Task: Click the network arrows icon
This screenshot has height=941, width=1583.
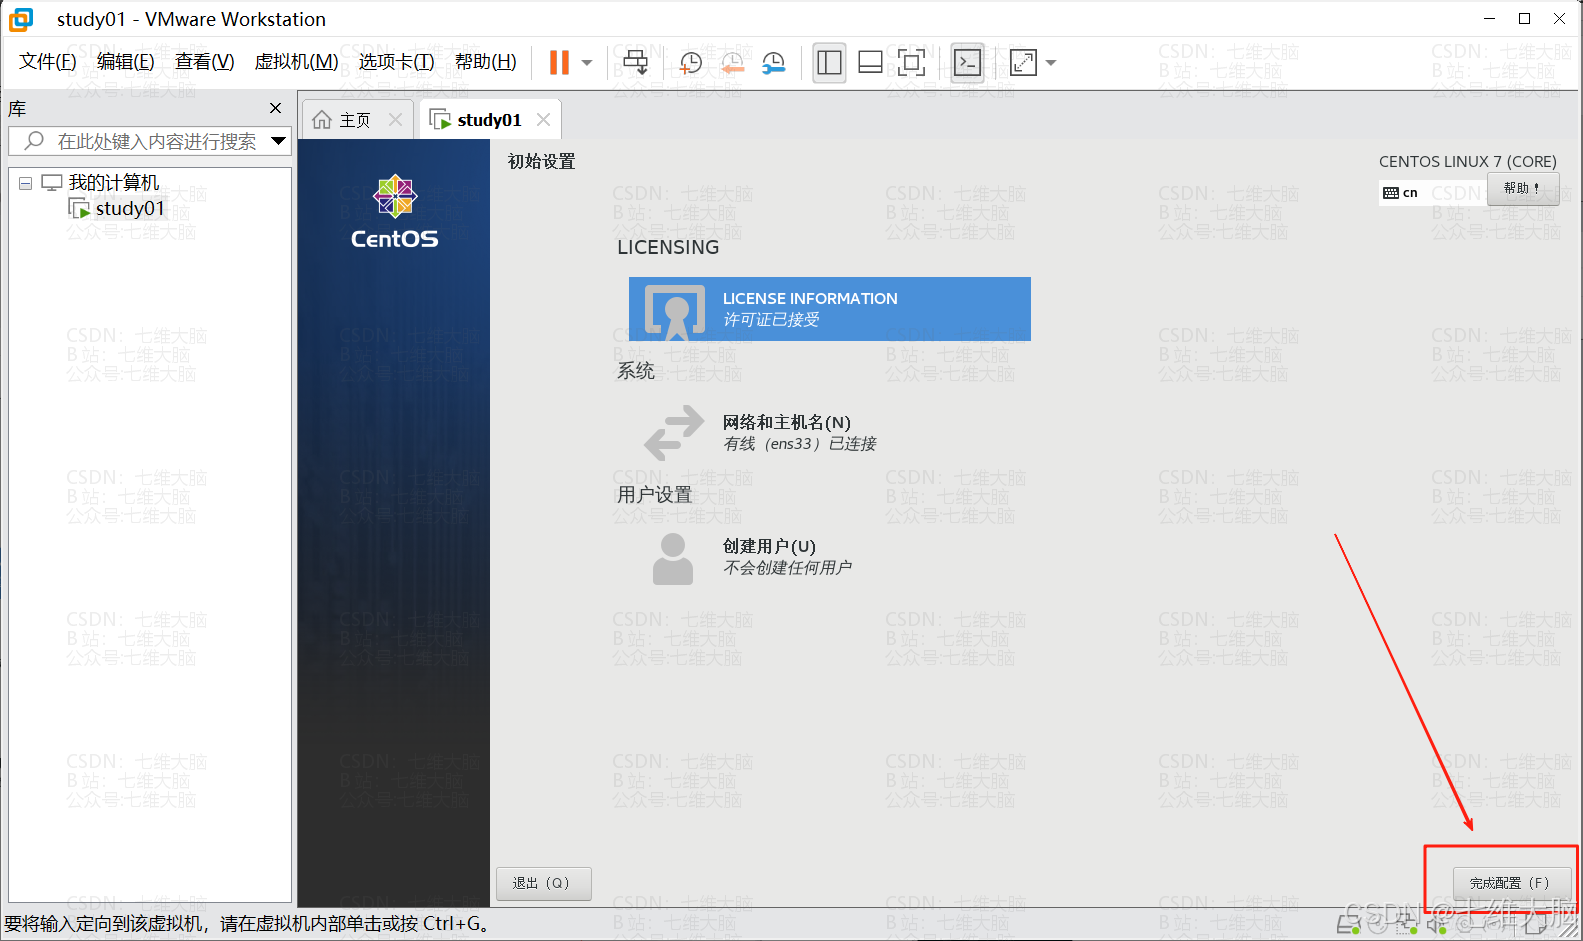Action: coord(674,432)
